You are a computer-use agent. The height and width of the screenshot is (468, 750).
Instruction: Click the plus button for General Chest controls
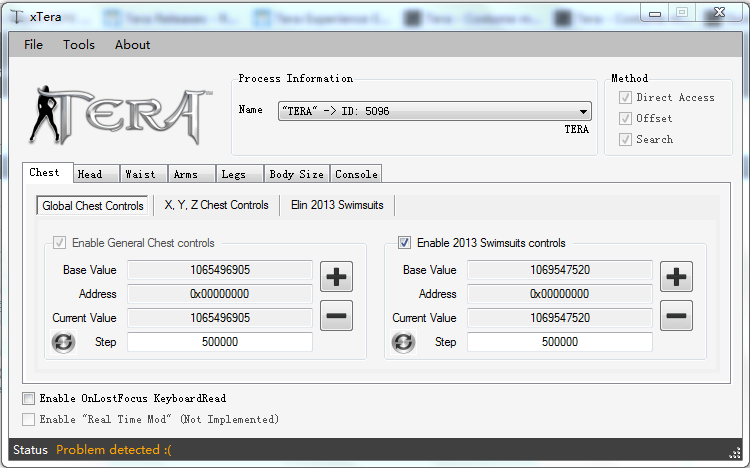[x=336, y=277]
